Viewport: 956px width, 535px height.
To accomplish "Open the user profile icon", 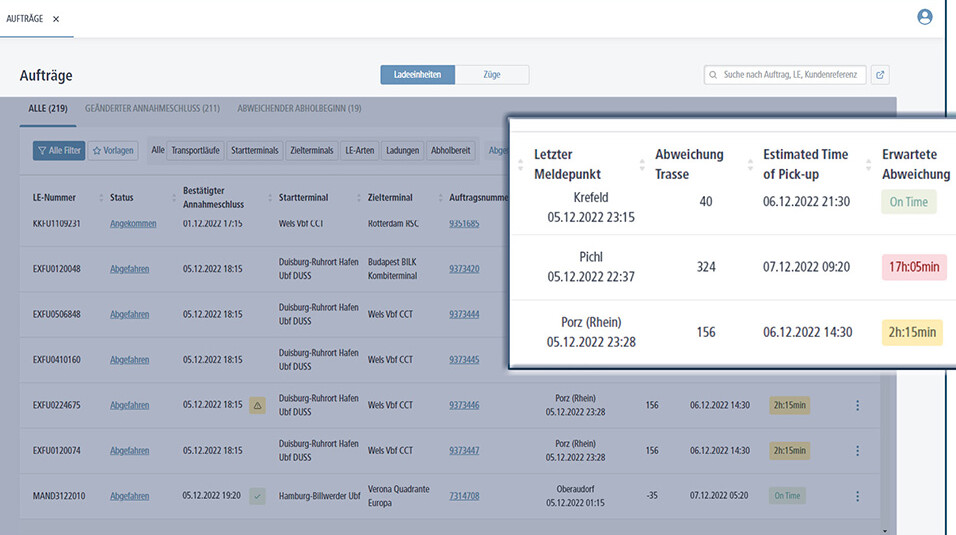I will pyautogui.click(x=924, y=17).
